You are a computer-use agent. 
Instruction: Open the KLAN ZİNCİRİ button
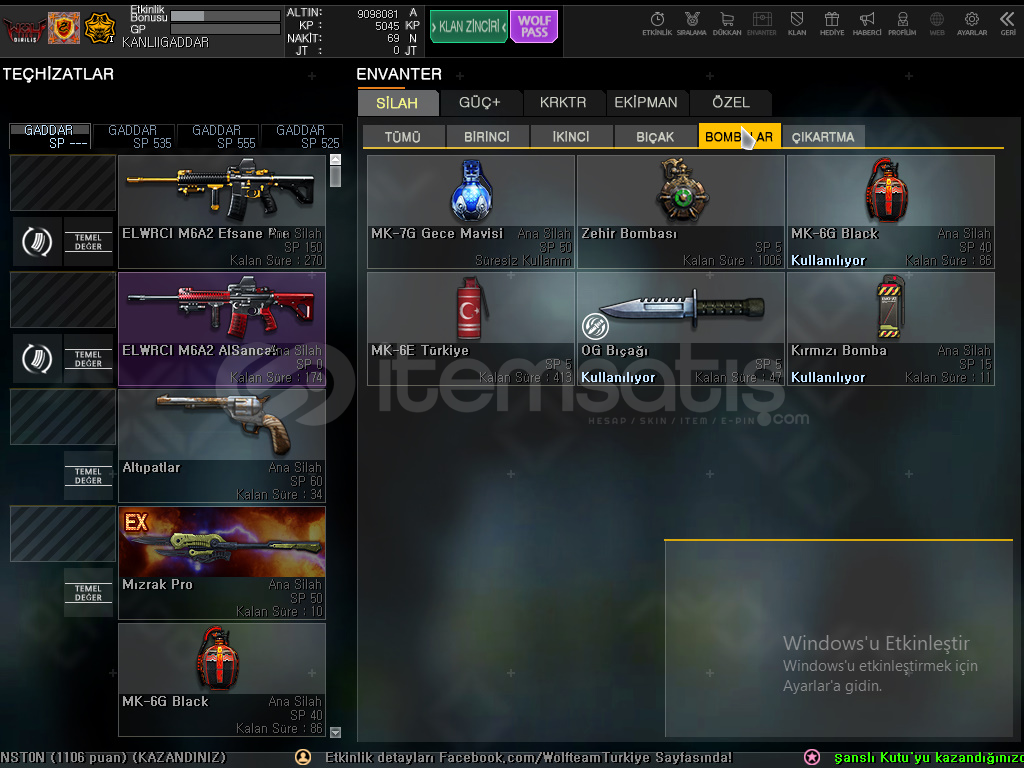pos(468,27)
